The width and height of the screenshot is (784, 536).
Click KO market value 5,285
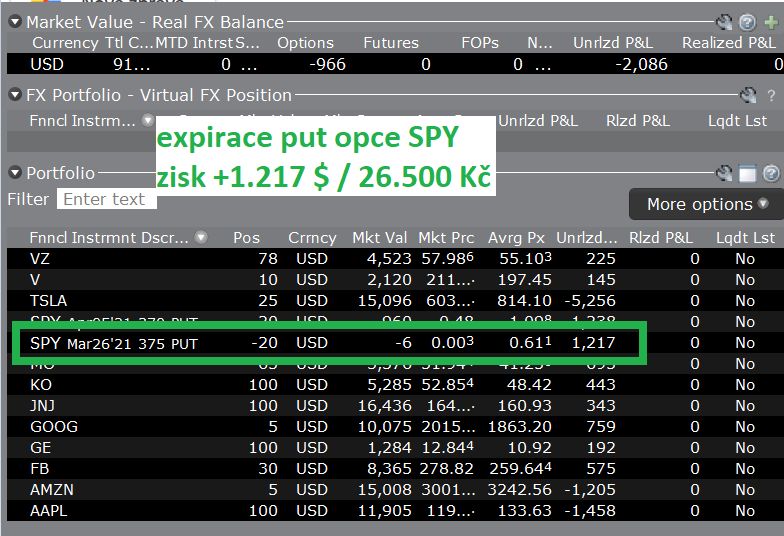(x=390, y=384)
